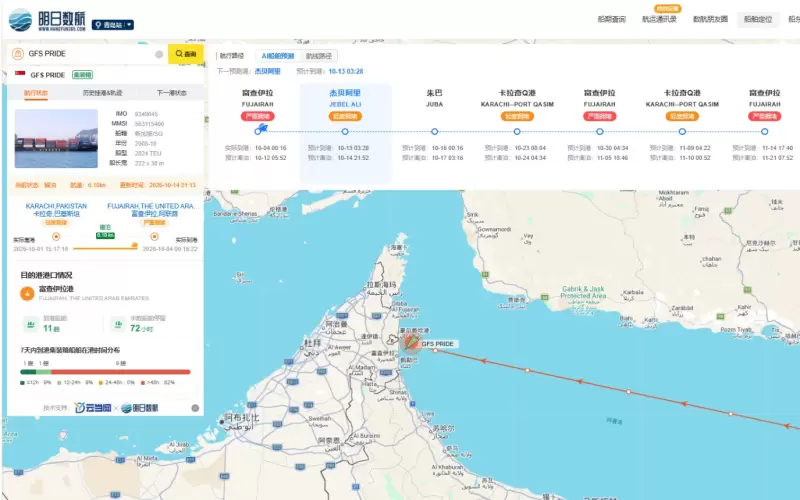The image size is (800, 500).
Task: Click the orange badge above 航运通讯录
Action: coord(667,9)
